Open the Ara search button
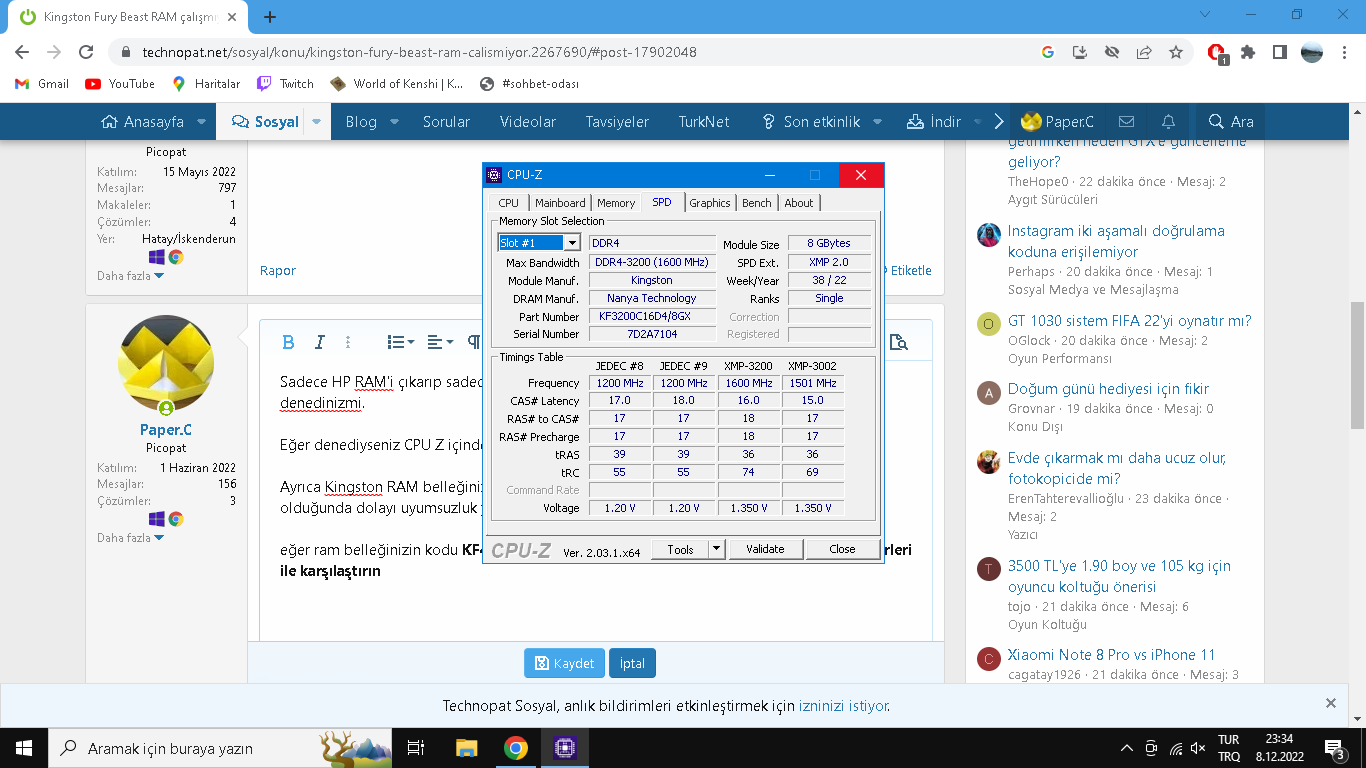The width and height of the screenshot is (1366, 768). 1231,122
